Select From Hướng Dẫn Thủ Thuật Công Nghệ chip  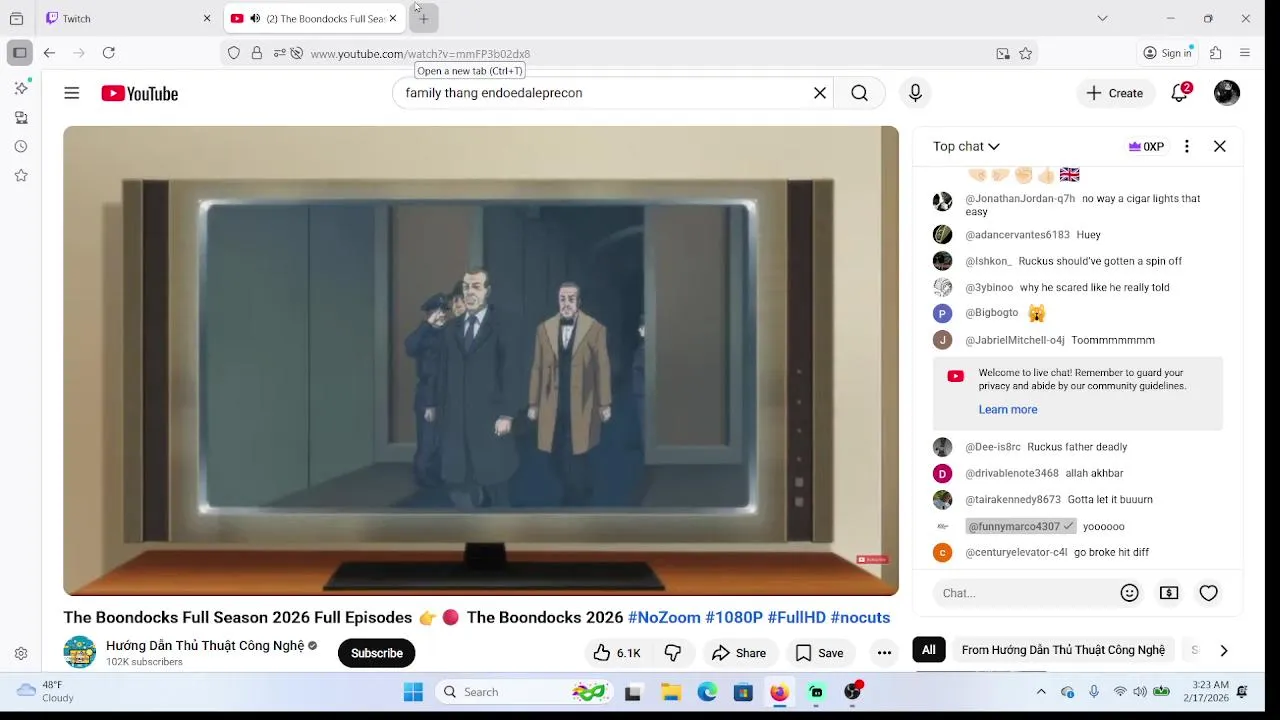click(x=1063, y=650)
